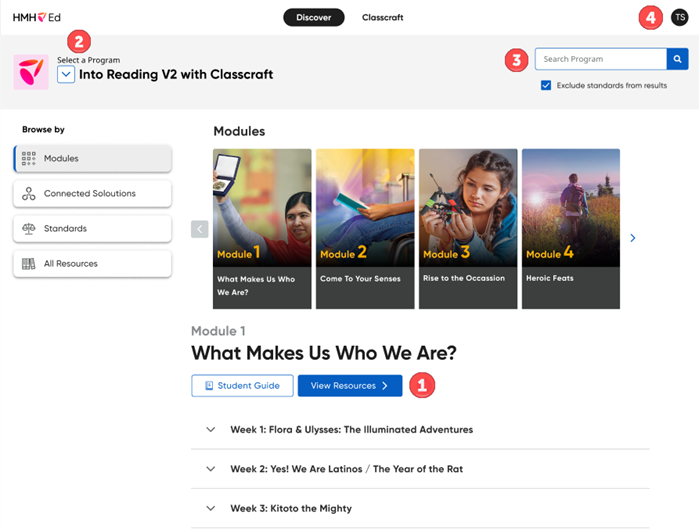Toggle Exclude standards from results checkbox

tap(546, 85)
